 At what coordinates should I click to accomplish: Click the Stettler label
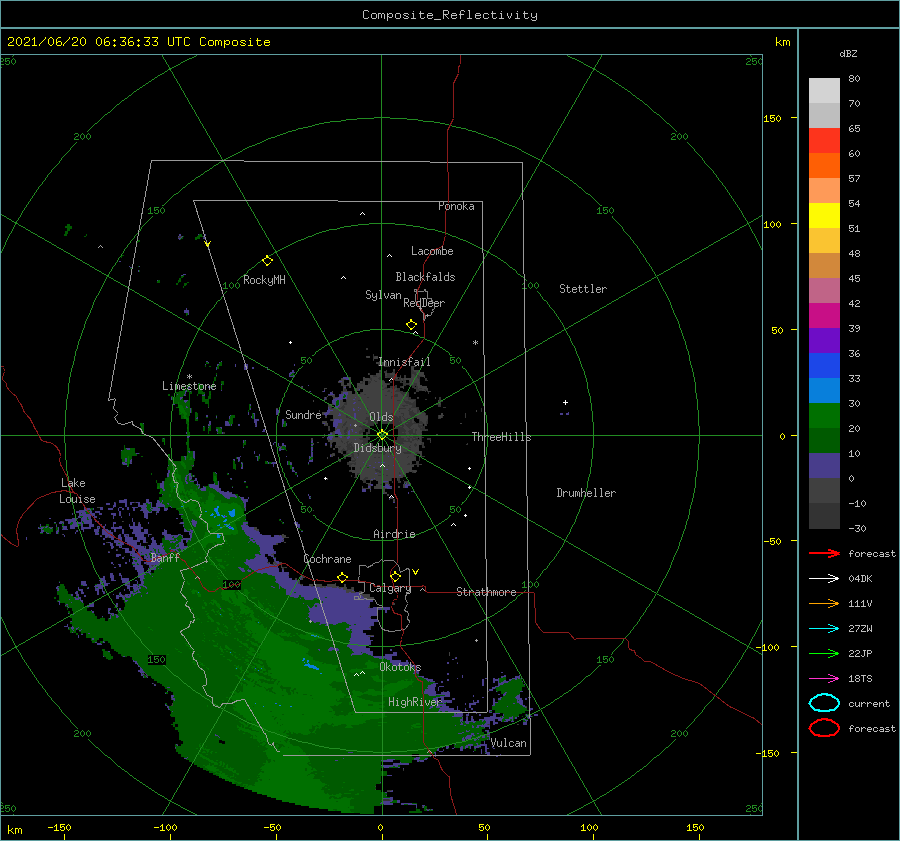(x=583, y=289)
